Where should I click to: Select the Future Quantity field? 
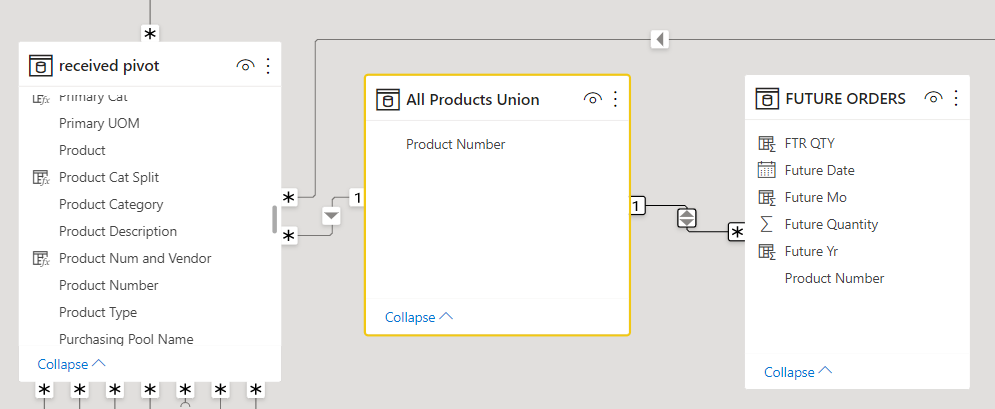pyautogui.click(x=831, y=224)
